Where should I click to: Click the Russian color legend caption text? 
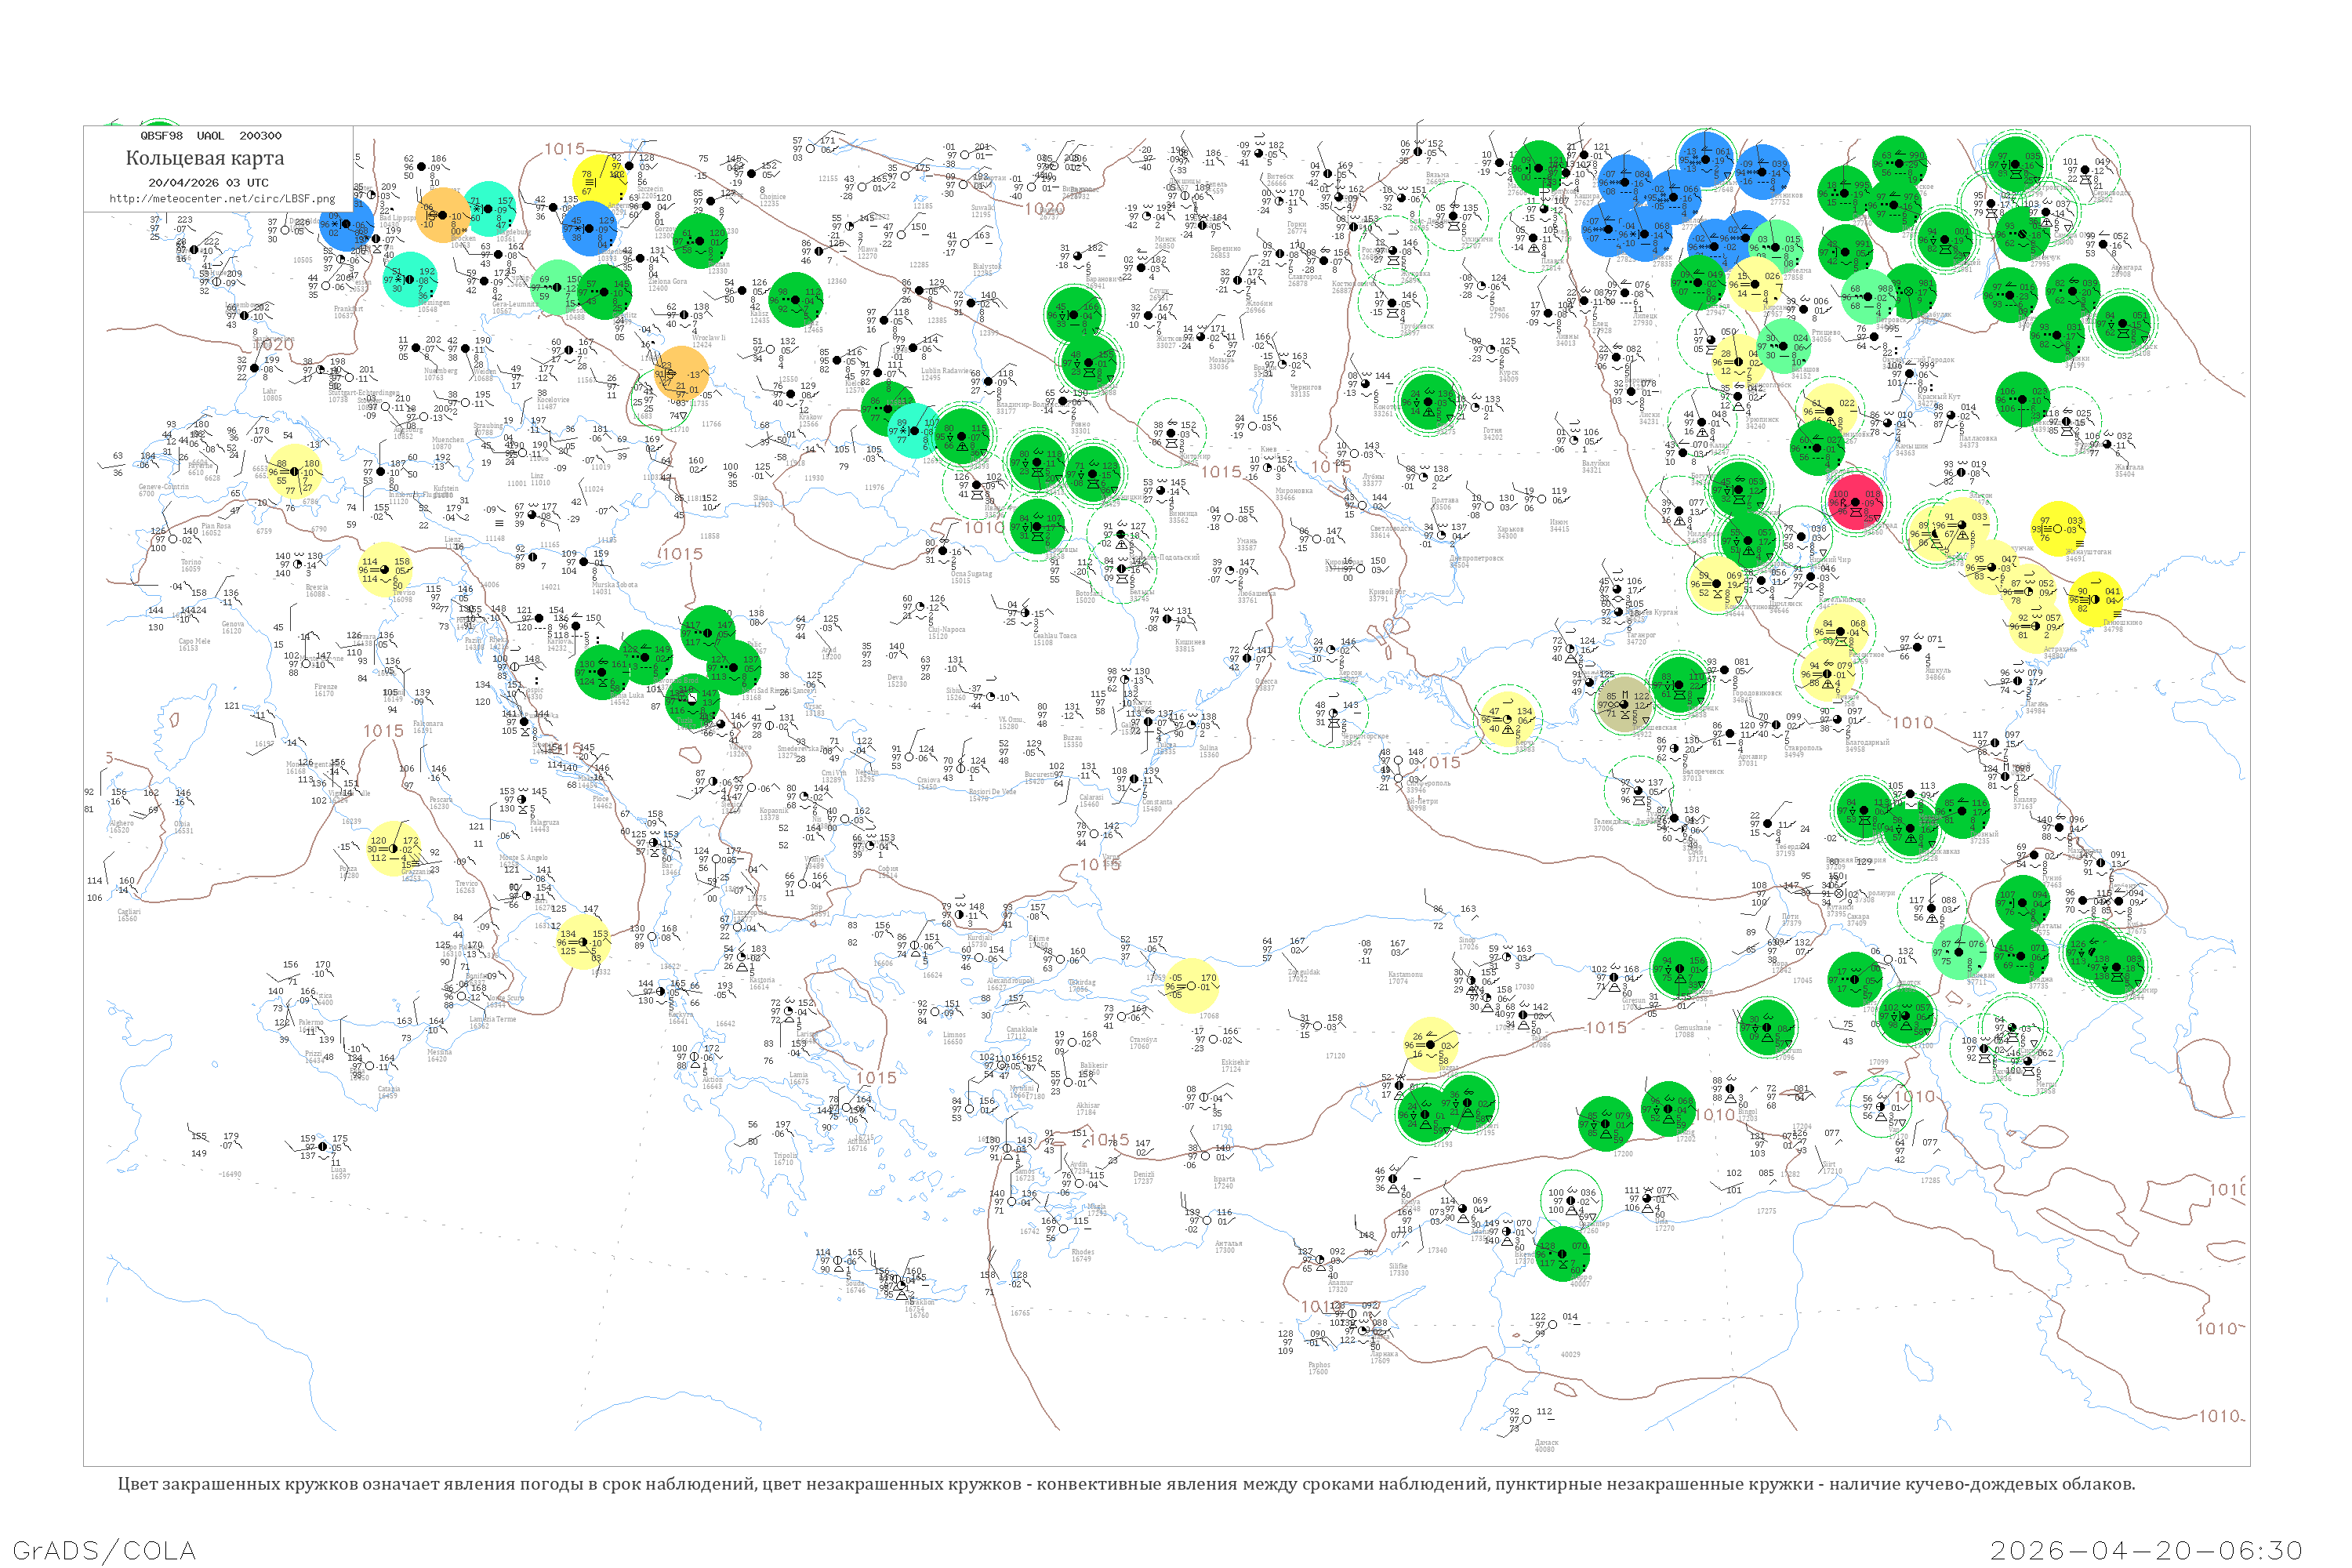point(1126,1484)
